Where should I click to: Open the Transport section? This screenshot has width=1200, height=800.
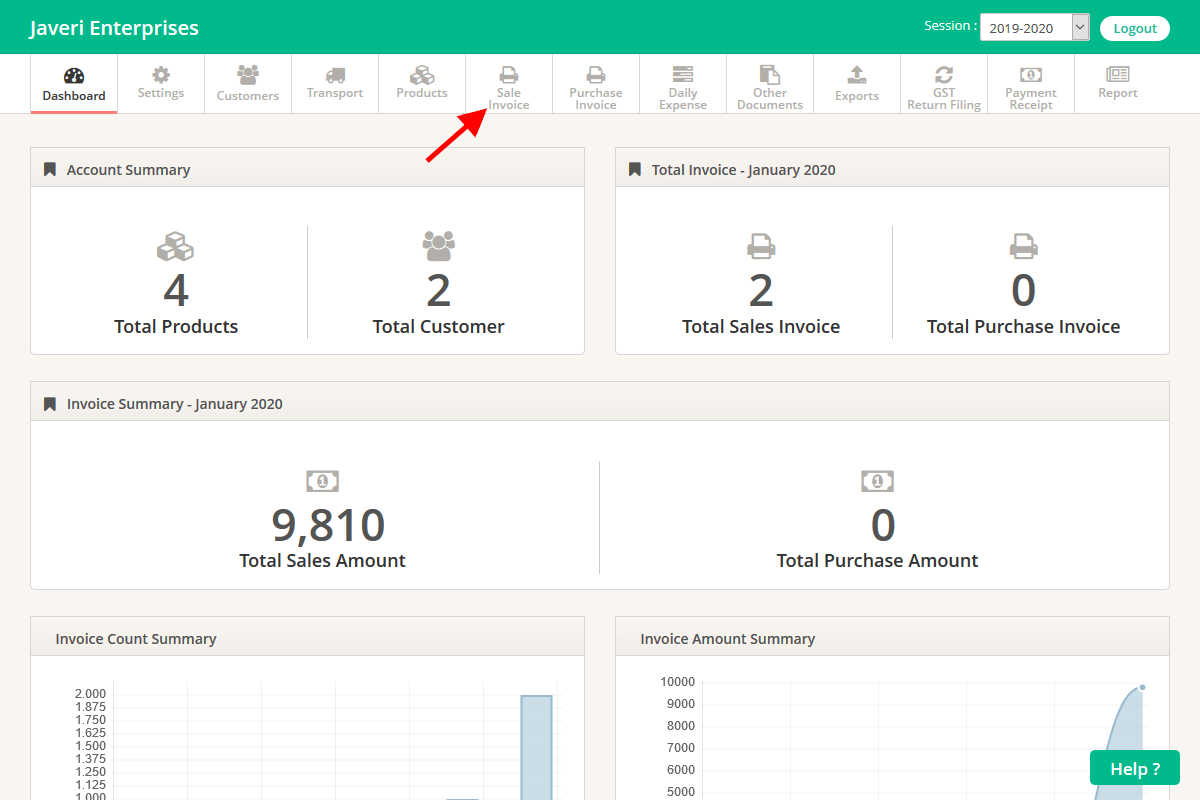click(x=334, y=84)
